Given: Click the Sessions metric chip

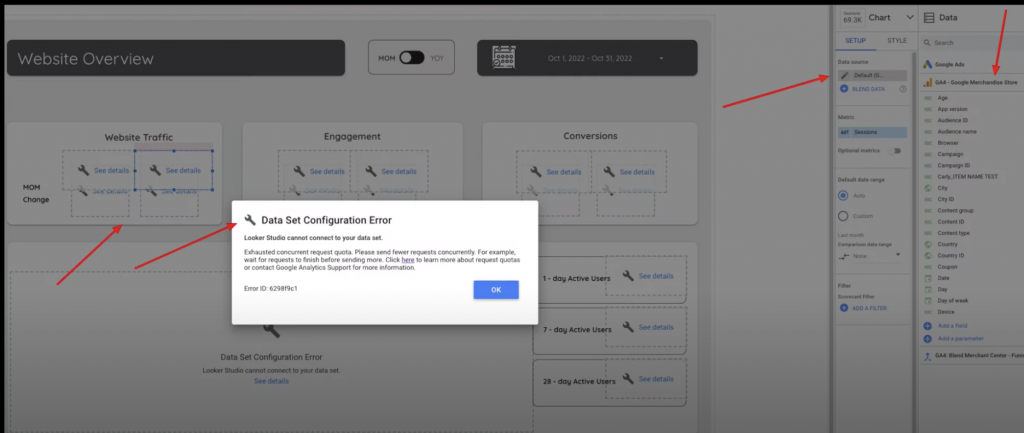Looking at the screenshot, I should [872, 132].
